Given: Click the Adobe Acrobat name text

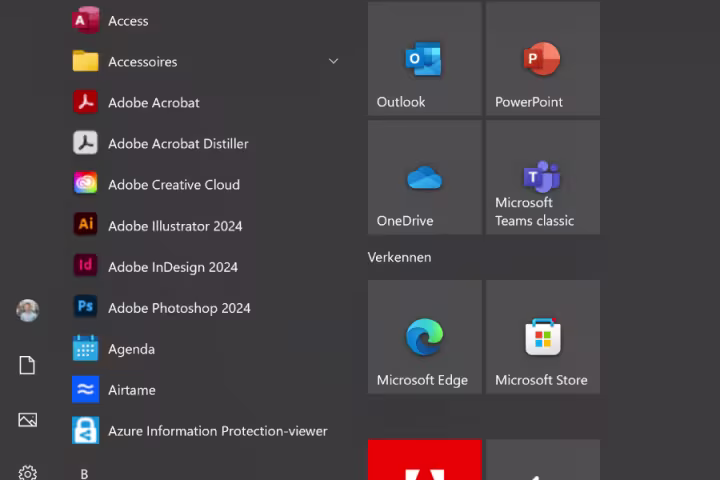Looking at the screenshot, I should pyautogui.click(x=154, y=102).
